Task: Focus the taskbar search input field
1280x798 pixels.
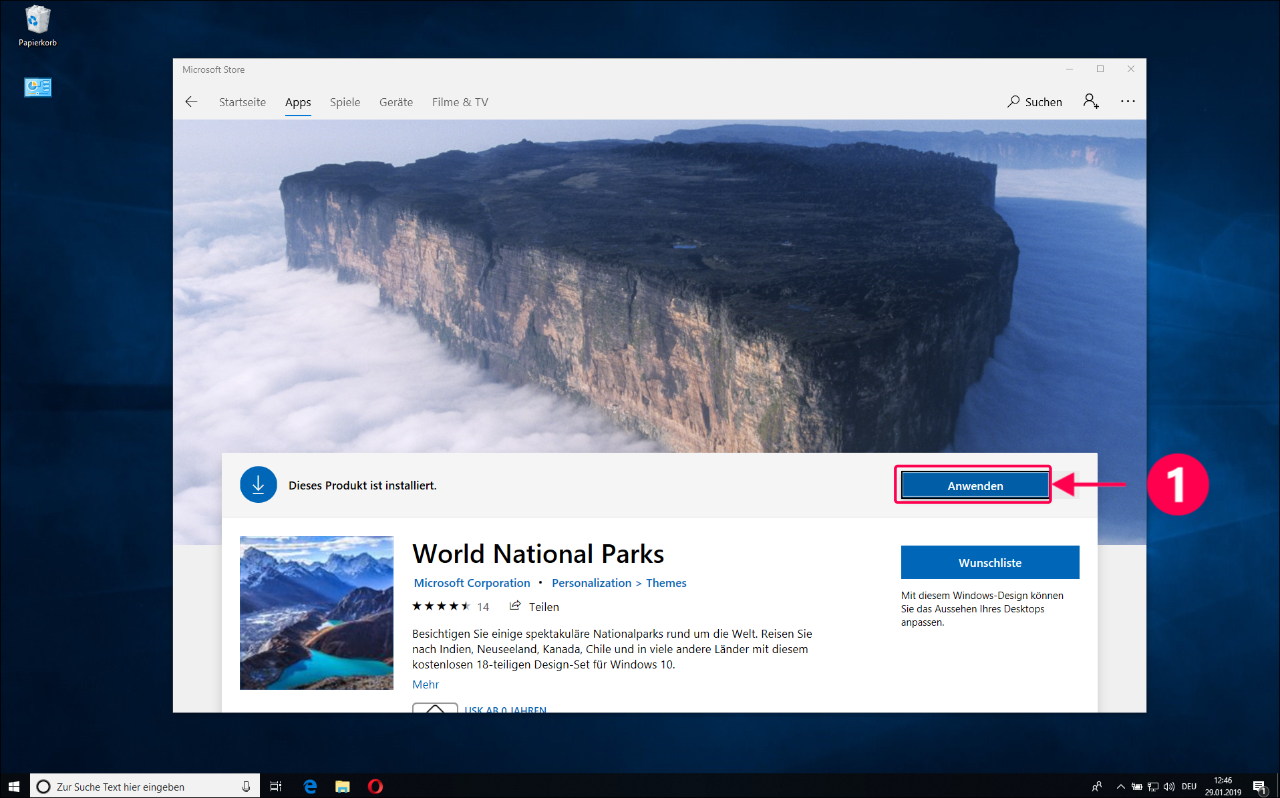Action: tap(146, 787)
